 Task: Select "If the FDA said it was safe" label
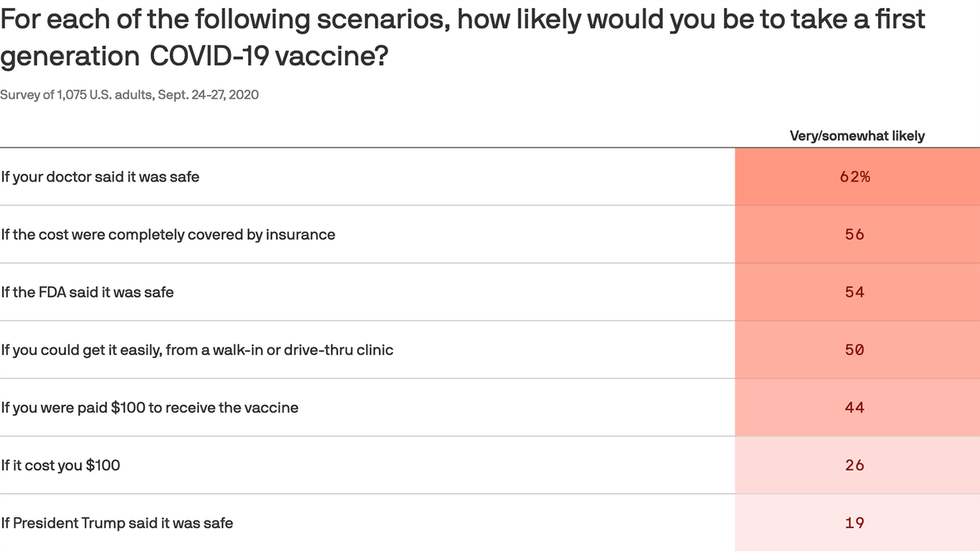tap(88, 292)
